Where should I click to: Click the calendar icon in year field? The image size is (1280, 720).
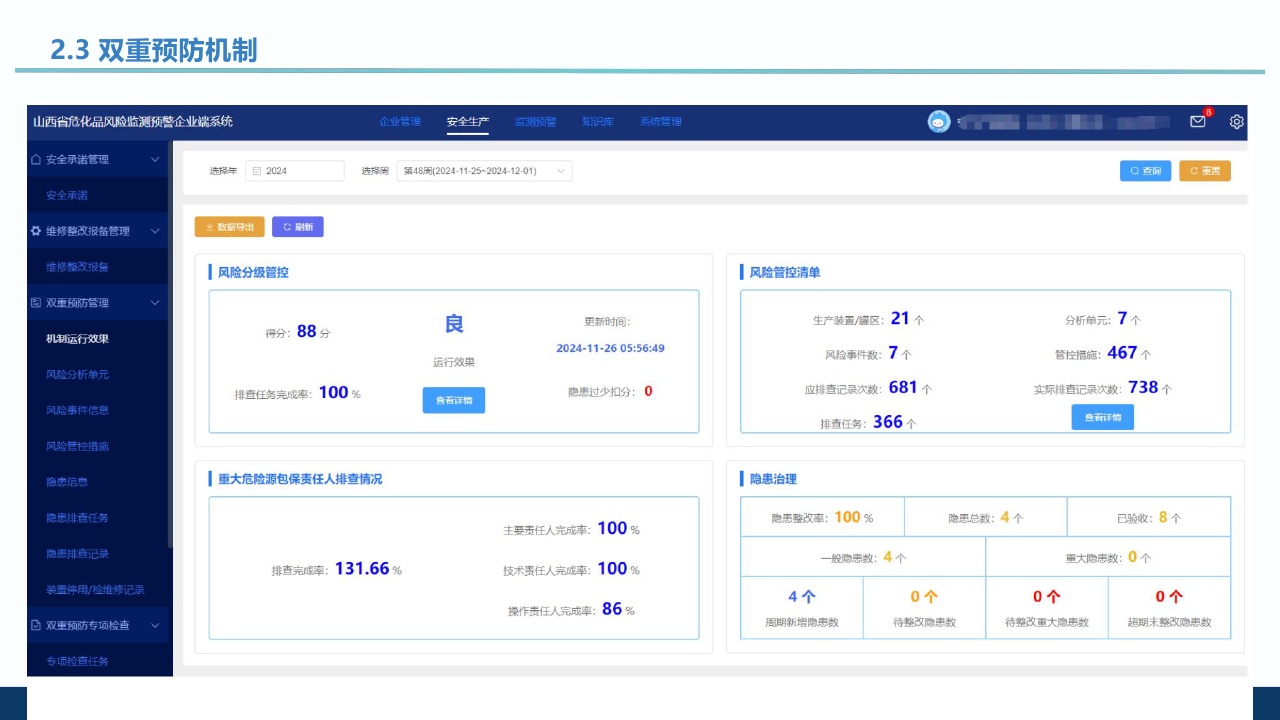[x=257, y=171]
